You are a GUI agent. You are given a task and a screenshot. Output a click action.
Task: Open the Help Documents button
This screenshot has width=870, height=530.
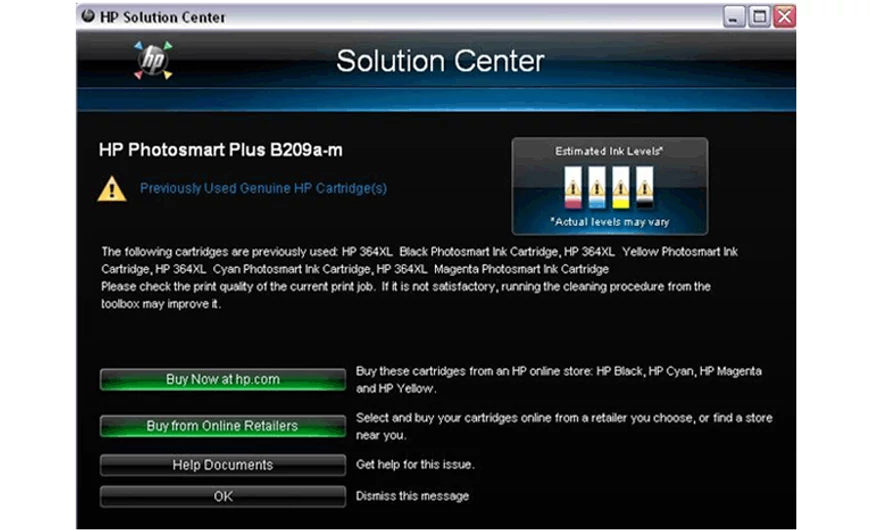(x=222, y=465)
